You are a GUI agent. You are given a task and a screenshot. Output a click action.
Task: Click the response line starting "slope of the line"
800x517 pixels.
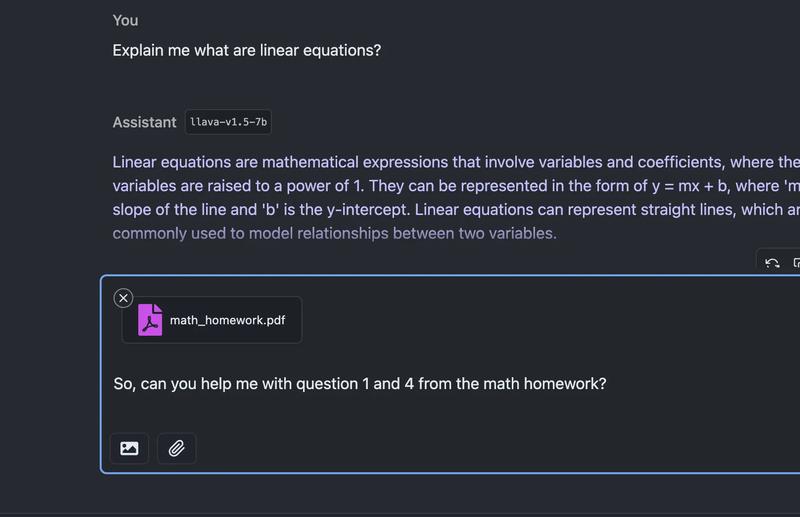(456, 209)
